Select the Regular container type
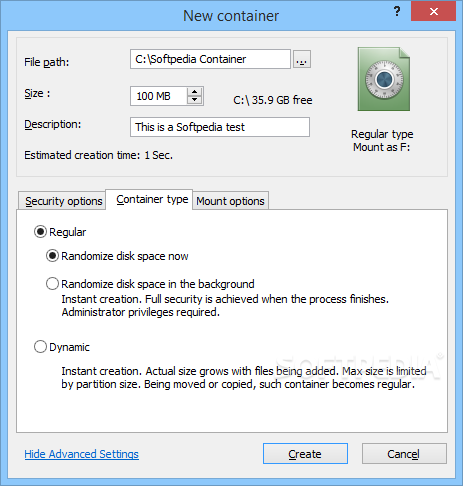Screen dimensions: 463x486 click(60, 232)
